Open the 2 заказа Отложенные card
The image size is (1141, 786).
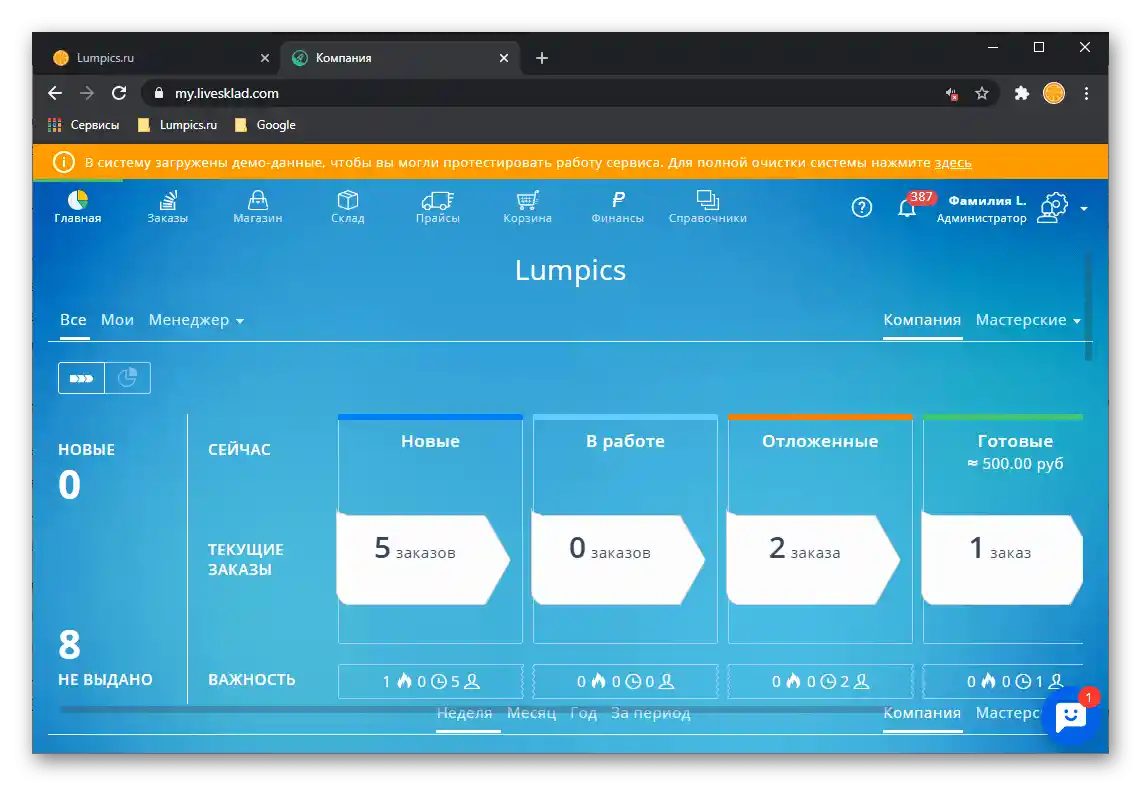click(813, 559)
